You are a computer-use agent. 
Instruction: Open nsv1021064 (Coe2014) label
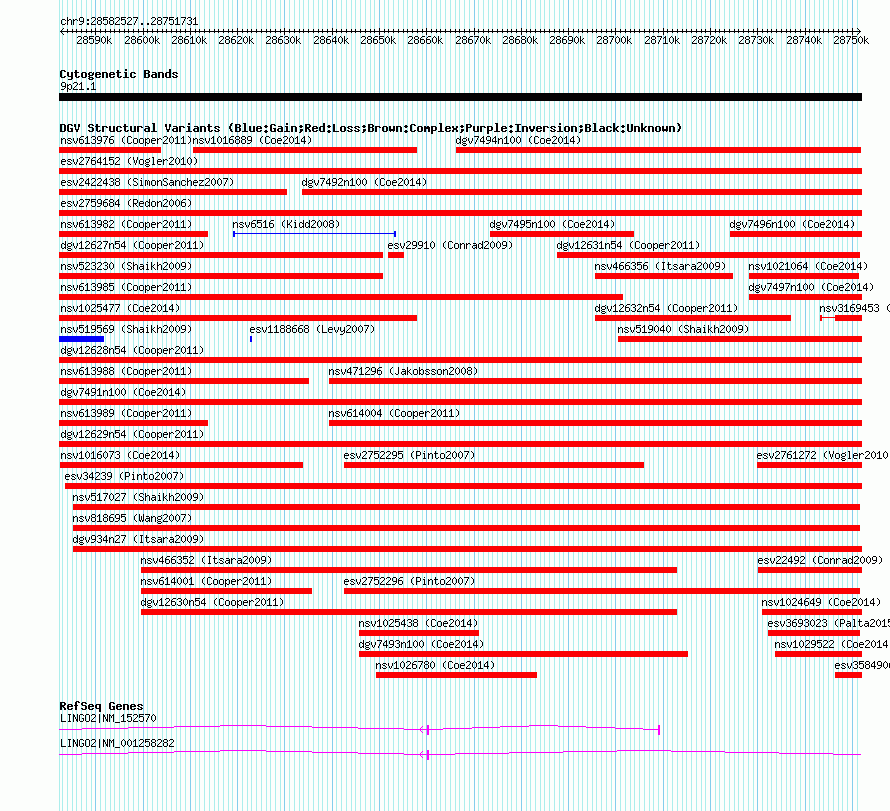808,266
